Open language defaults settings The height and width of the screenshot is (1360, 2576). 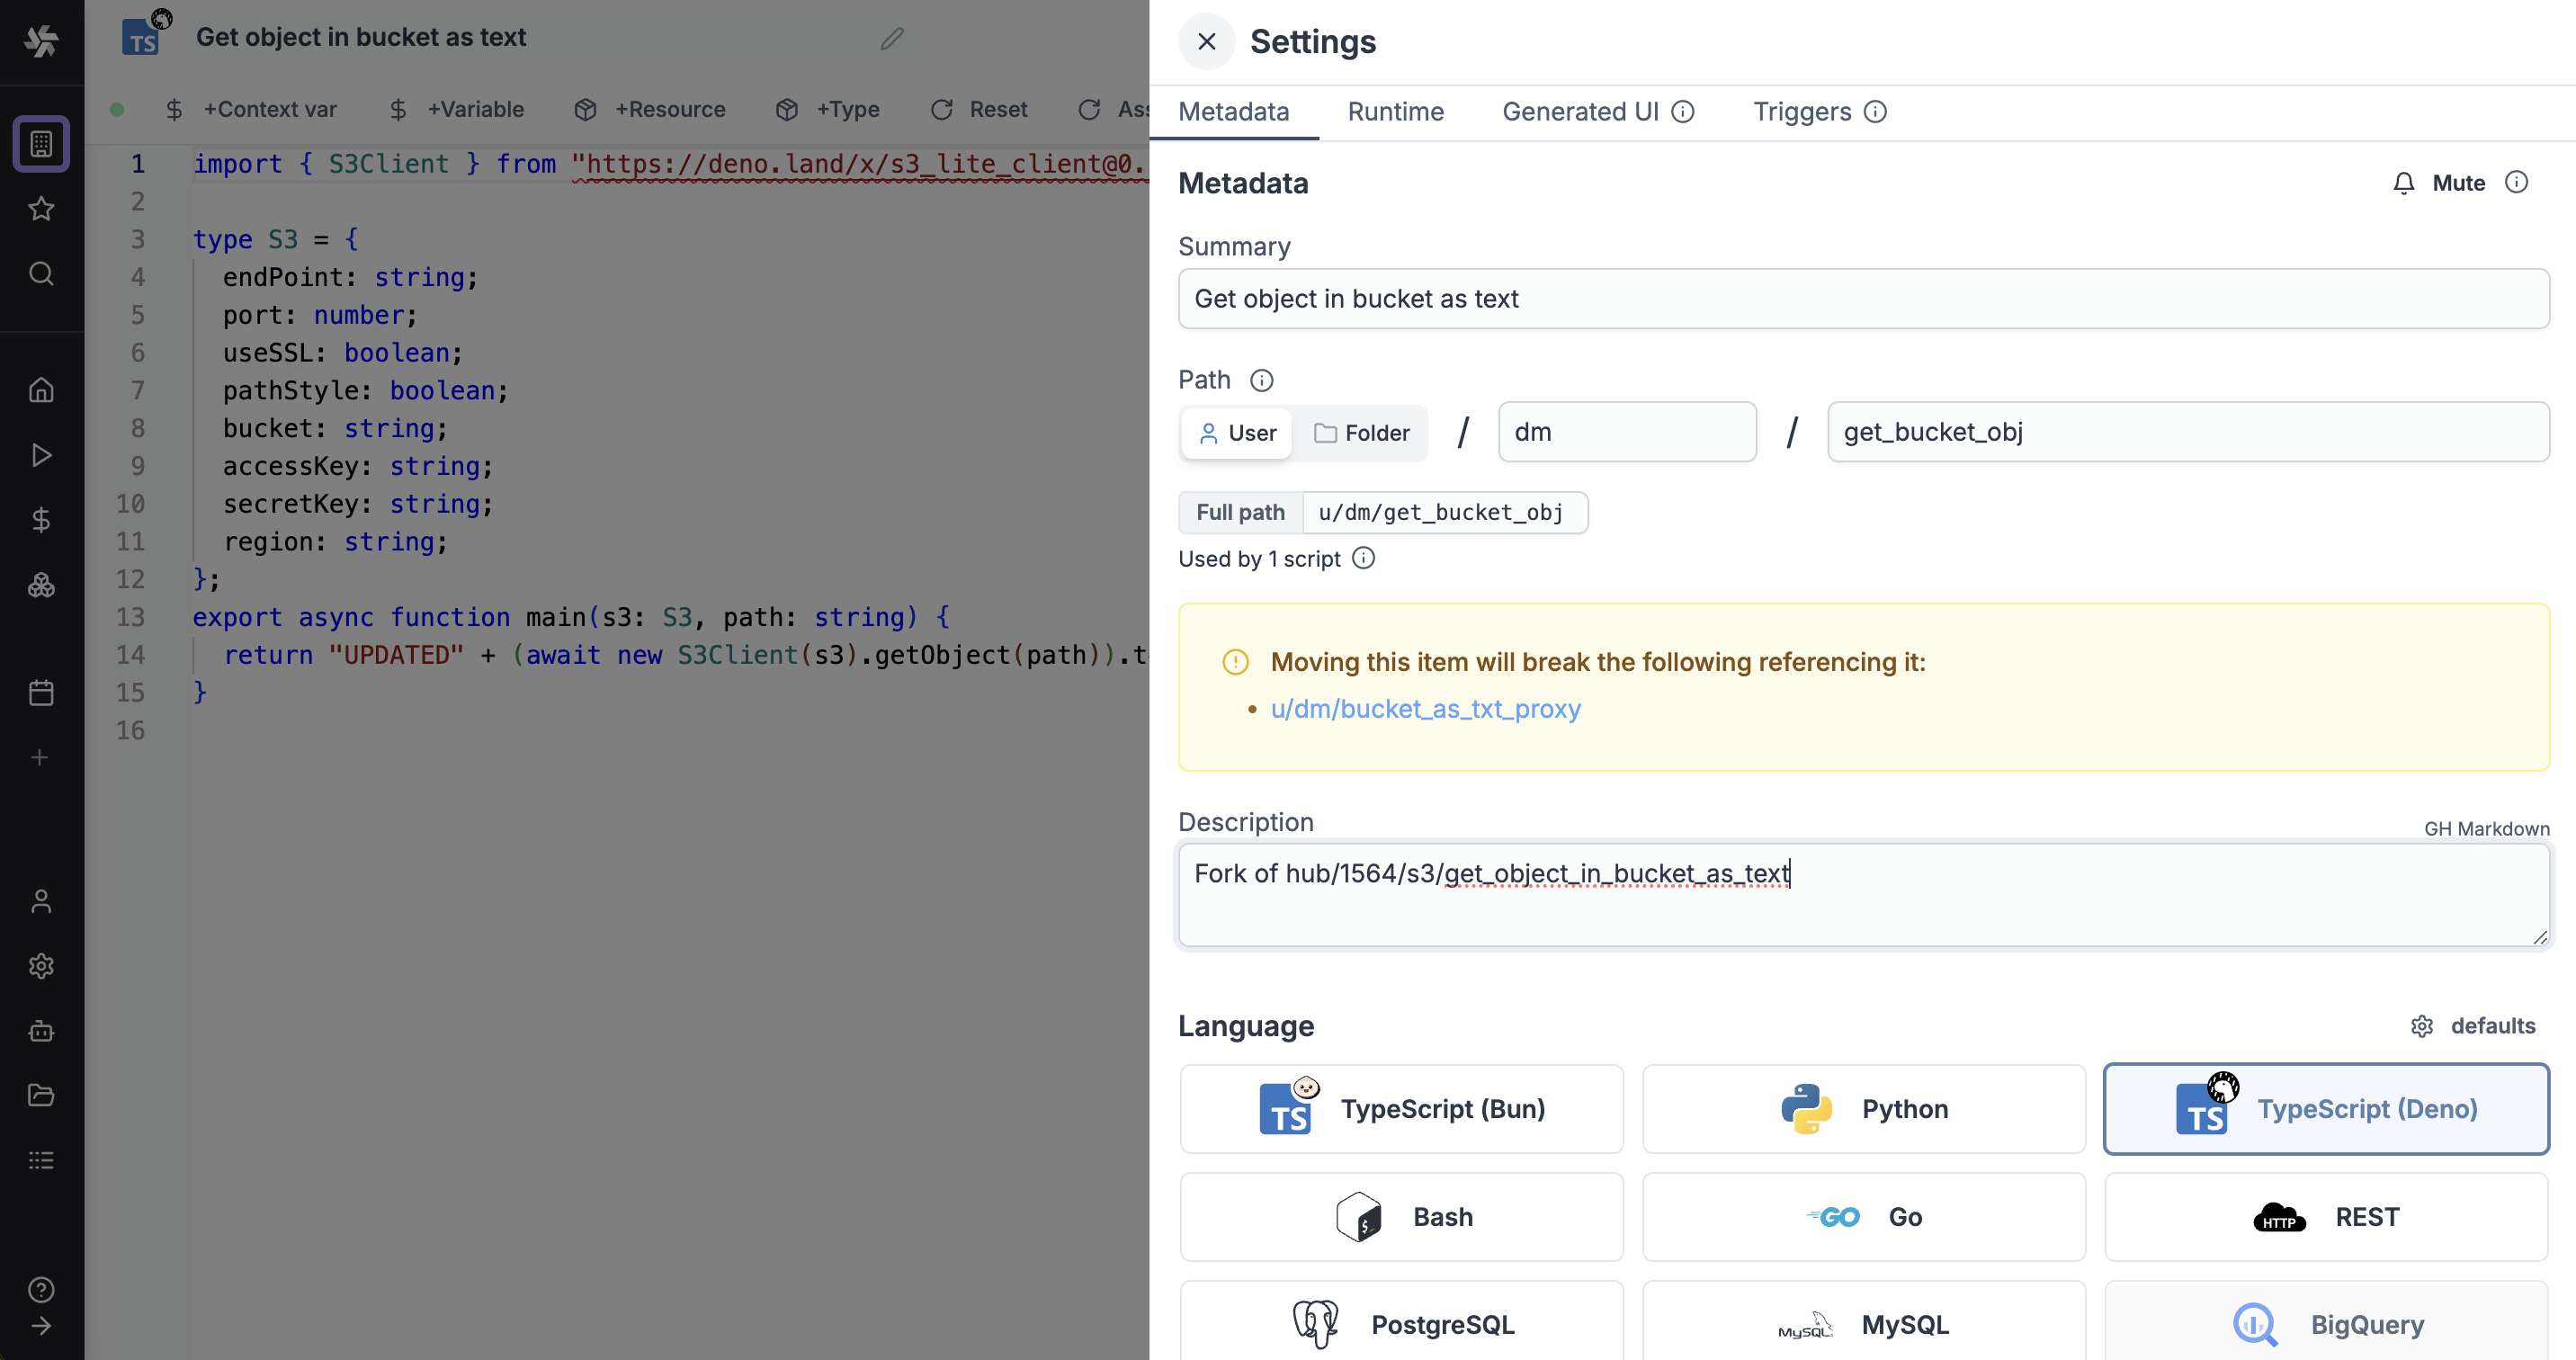2472,1026
